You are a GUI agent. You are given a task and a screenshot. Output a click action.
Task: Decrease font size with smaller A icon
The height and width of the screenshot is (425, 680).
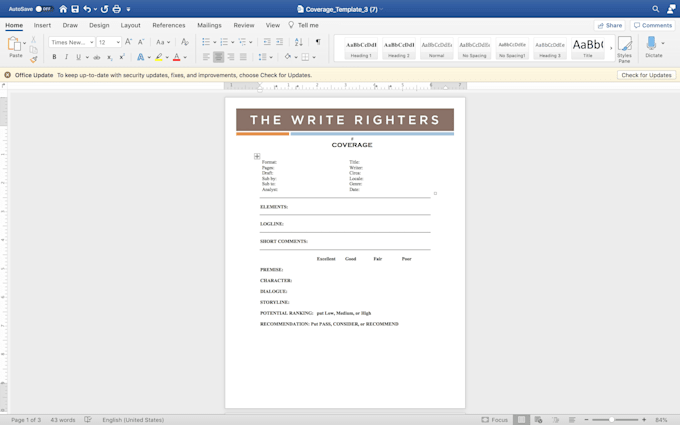coord(141,42)
